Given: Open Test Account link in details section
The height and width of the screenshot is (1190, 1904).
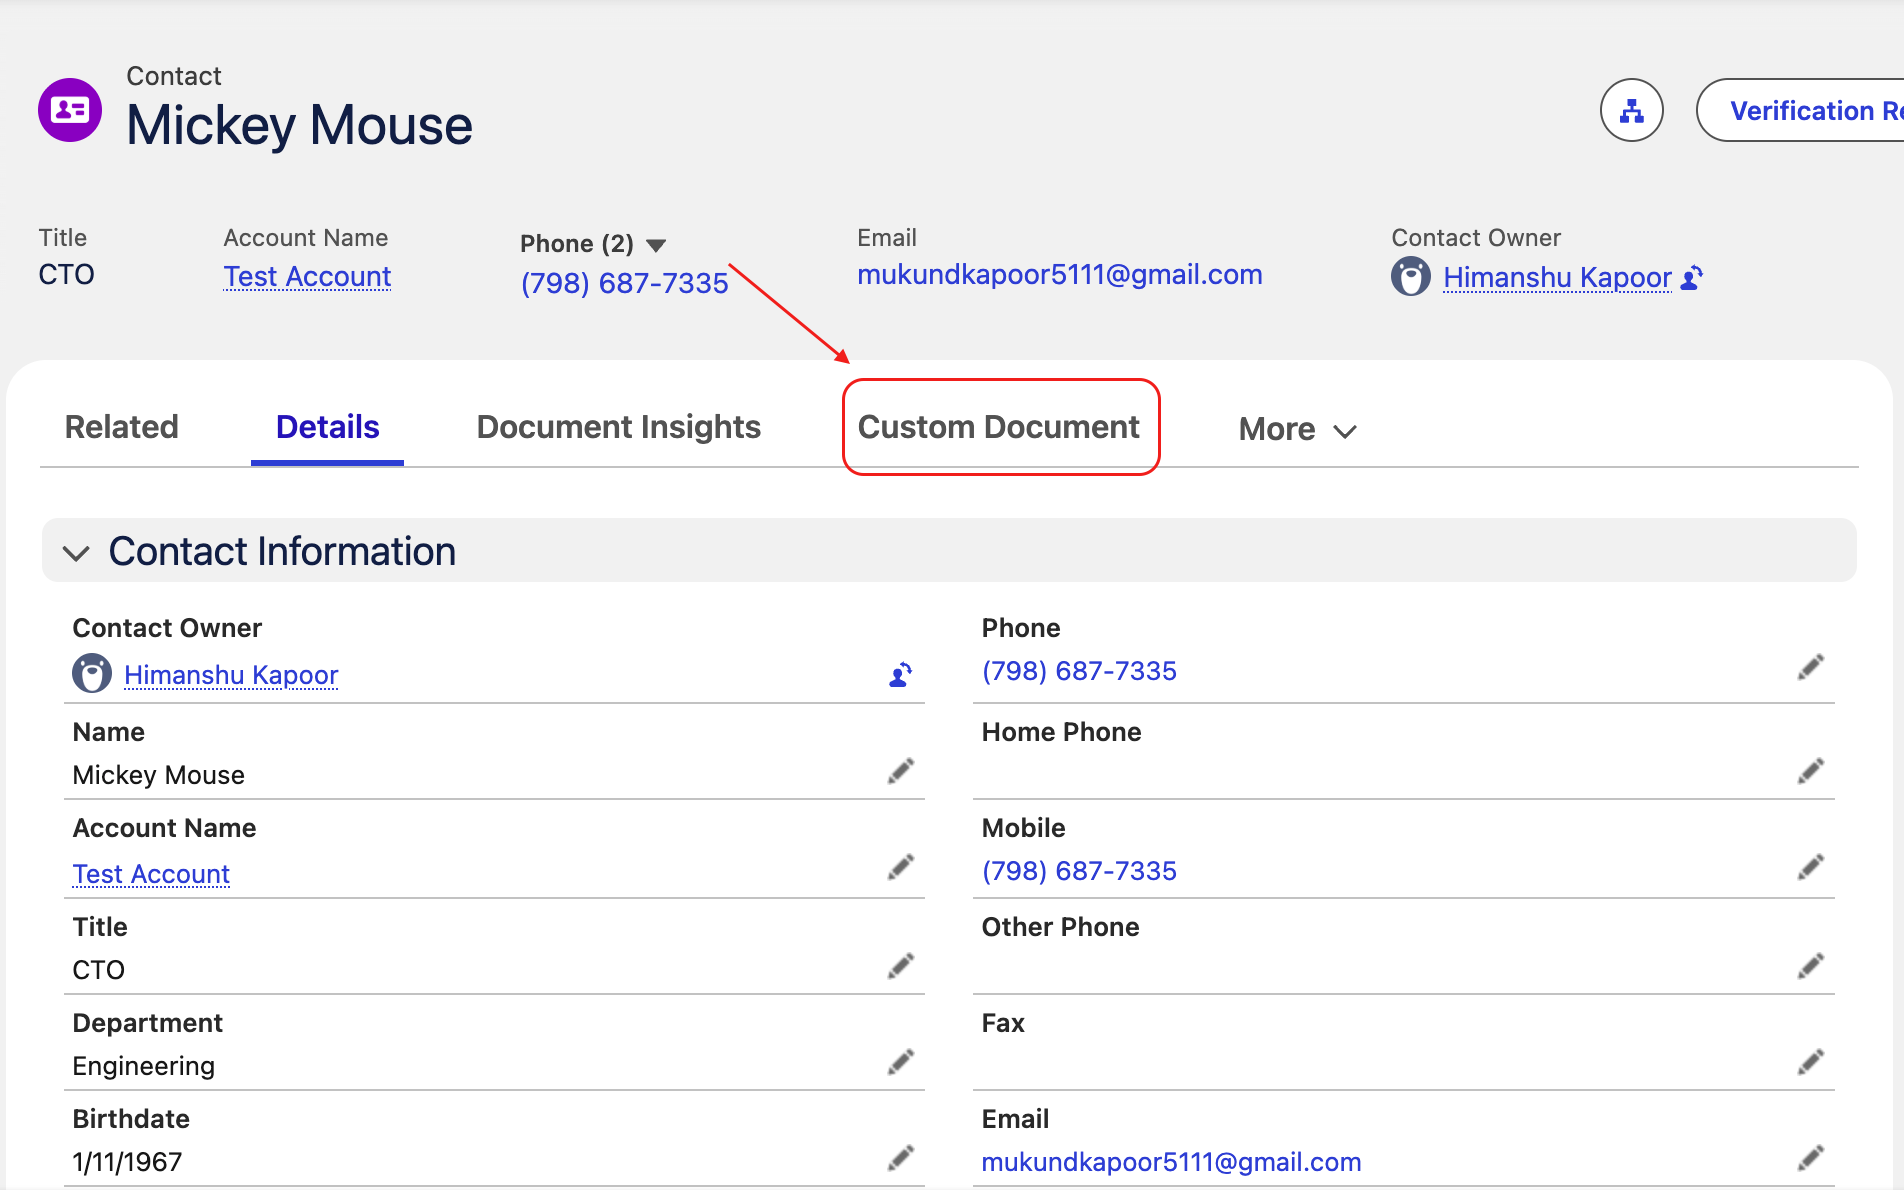Looking at the screenshot, I should pyautogui.click(x=151, y=874).
